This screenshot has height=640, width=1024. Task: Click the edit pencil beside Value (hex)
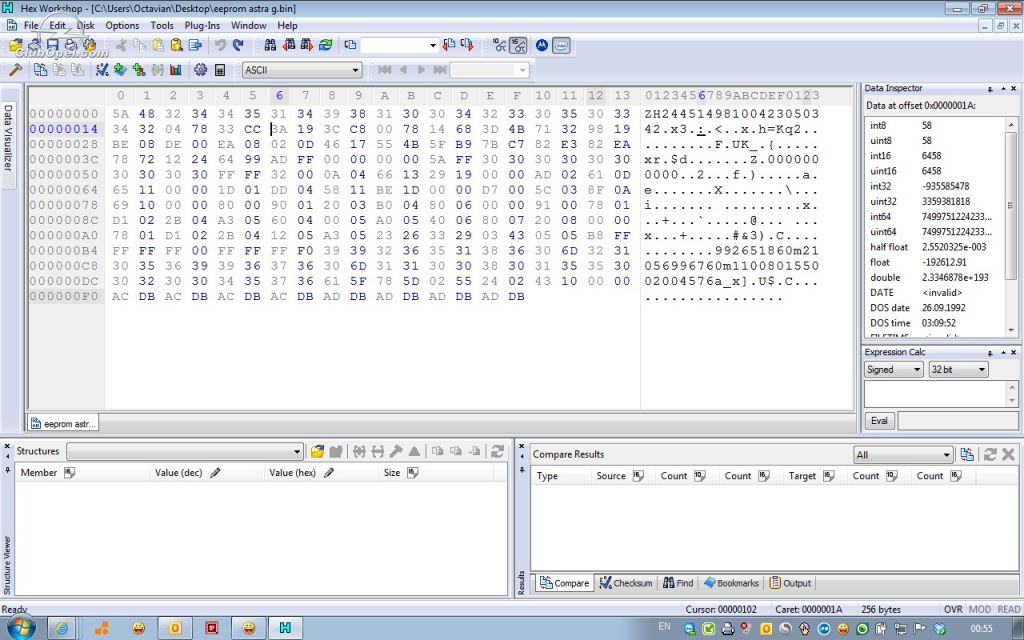click(x=329, y=472)
